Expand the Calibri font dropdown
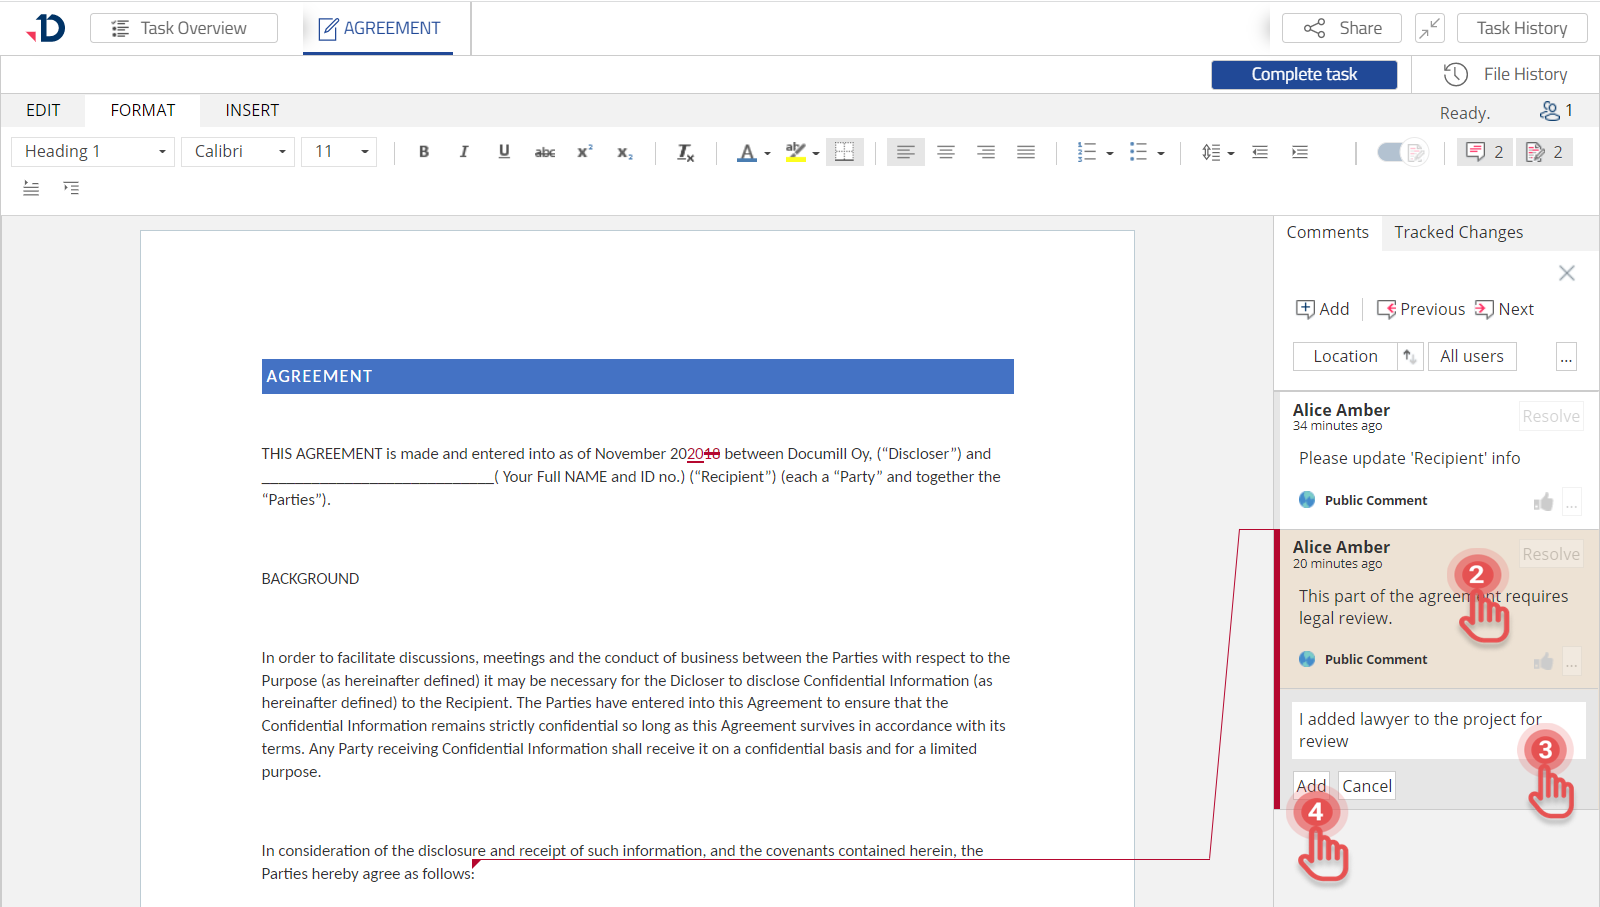Screen dimensions: 1600x907 (x=239, y=152)
